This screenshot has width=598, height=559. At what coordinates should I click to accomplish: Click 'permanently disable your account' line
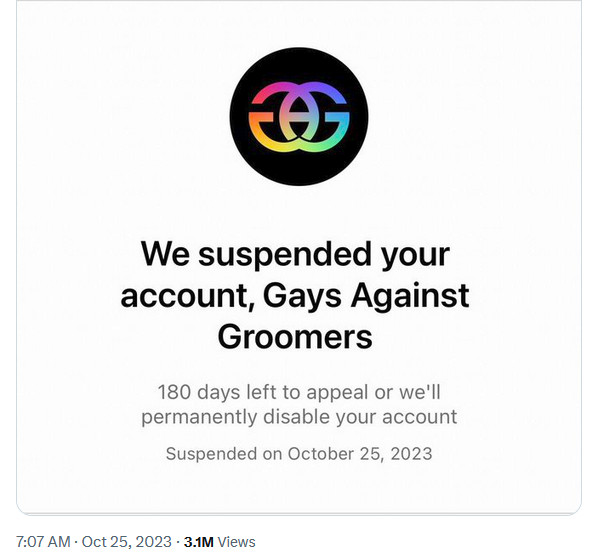pyautogui.click(x=299, y=416)
